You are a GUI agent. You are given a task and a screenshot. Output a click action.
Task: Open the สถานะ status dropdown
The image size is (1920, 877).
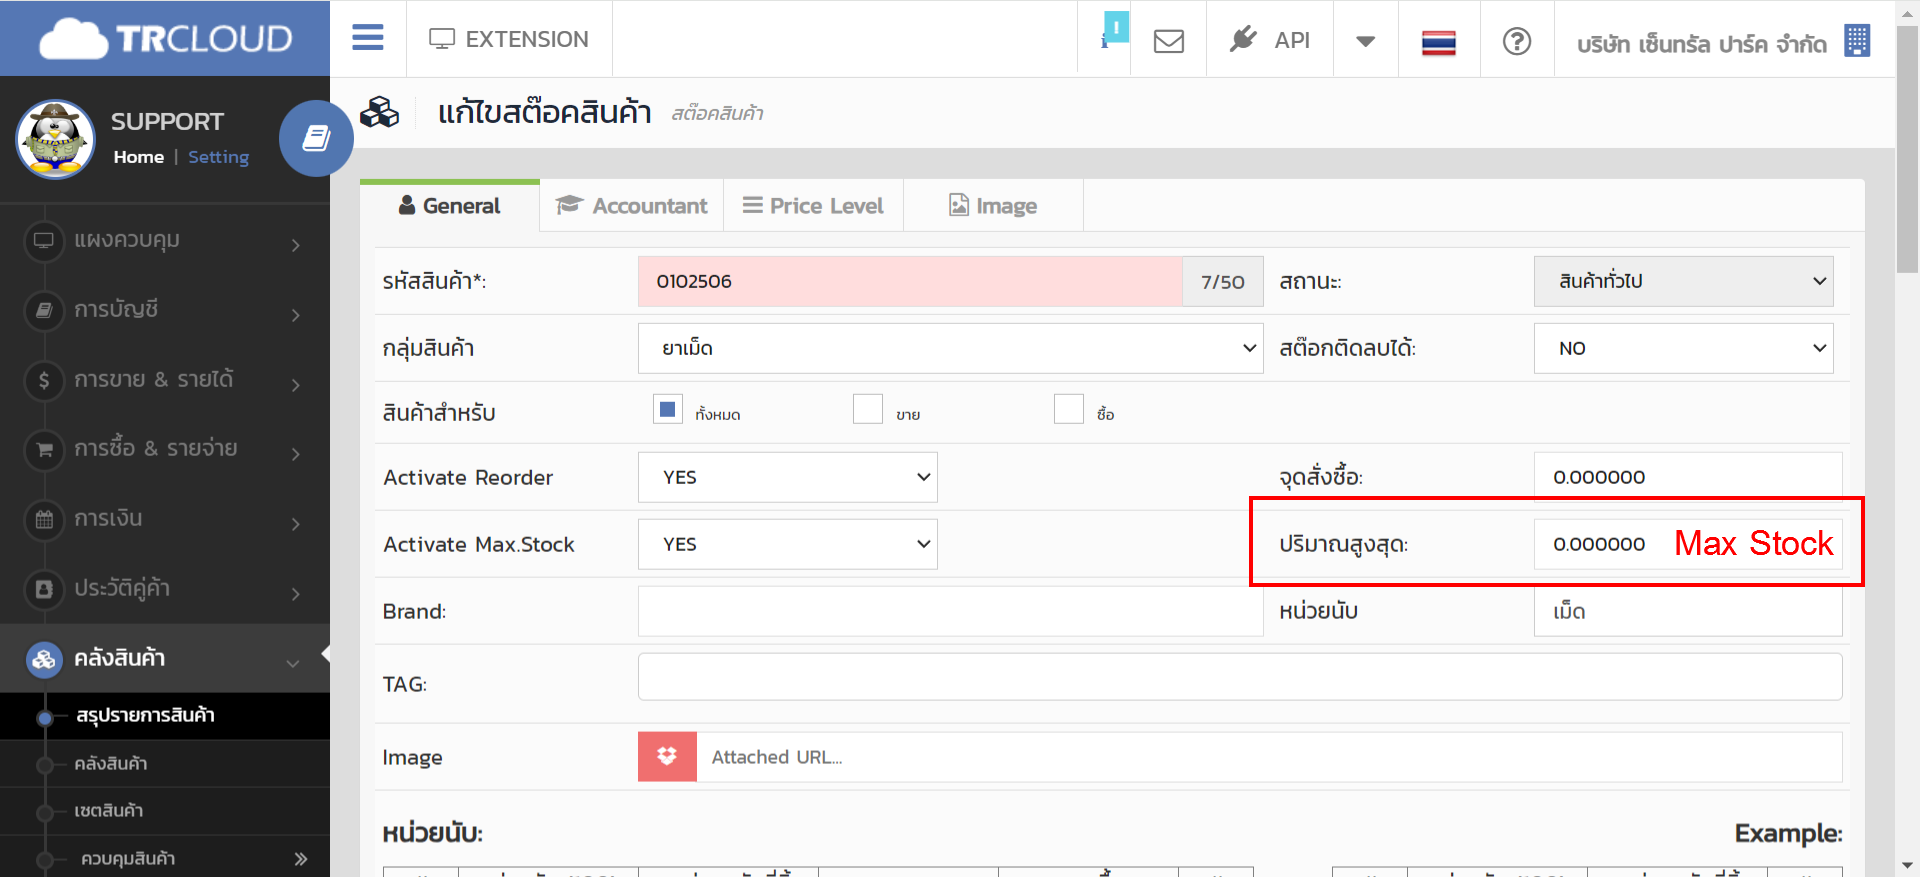(1683, 281)
